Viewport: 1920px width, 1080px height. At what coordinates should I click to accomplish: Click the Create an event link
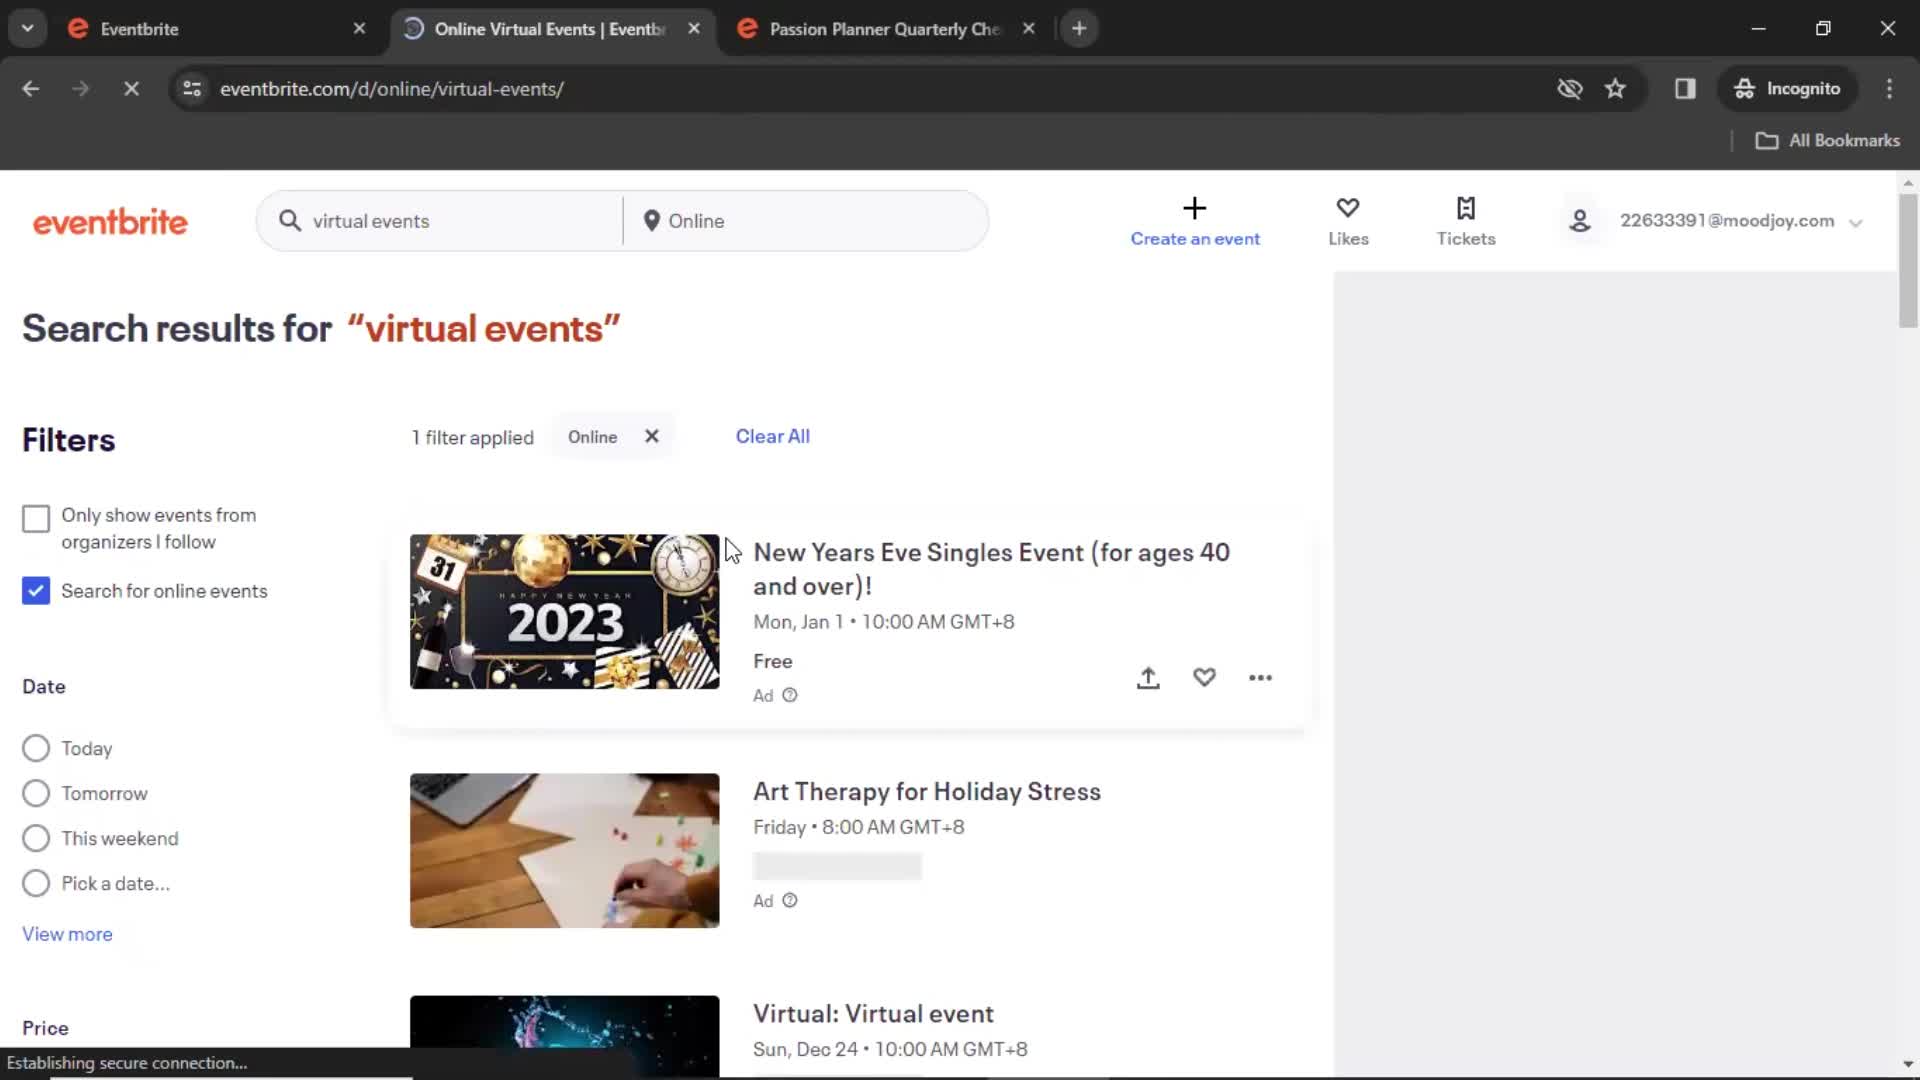click(1195, 239)
